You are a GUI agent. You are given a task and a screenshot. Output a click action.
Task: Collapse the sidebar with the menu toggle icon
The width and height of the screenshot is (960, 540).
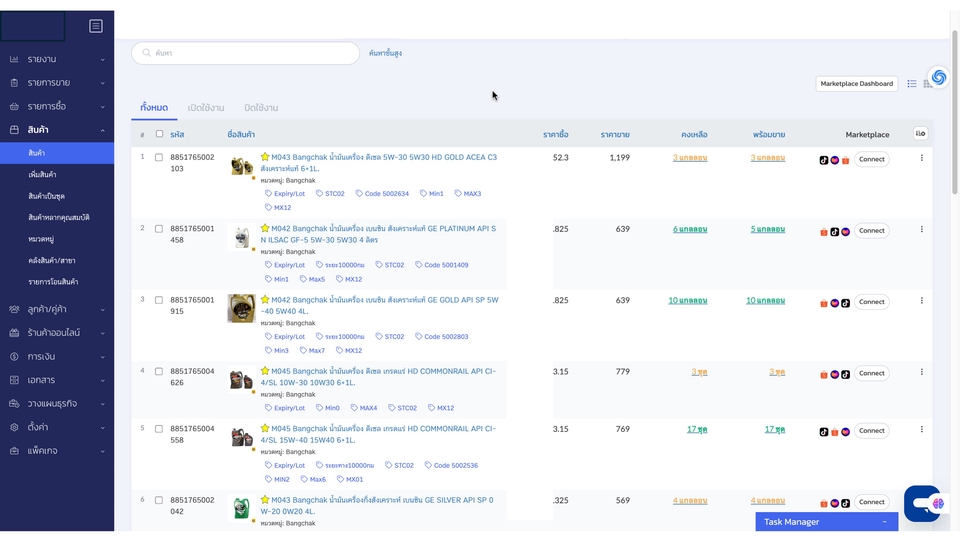[96, 26]
